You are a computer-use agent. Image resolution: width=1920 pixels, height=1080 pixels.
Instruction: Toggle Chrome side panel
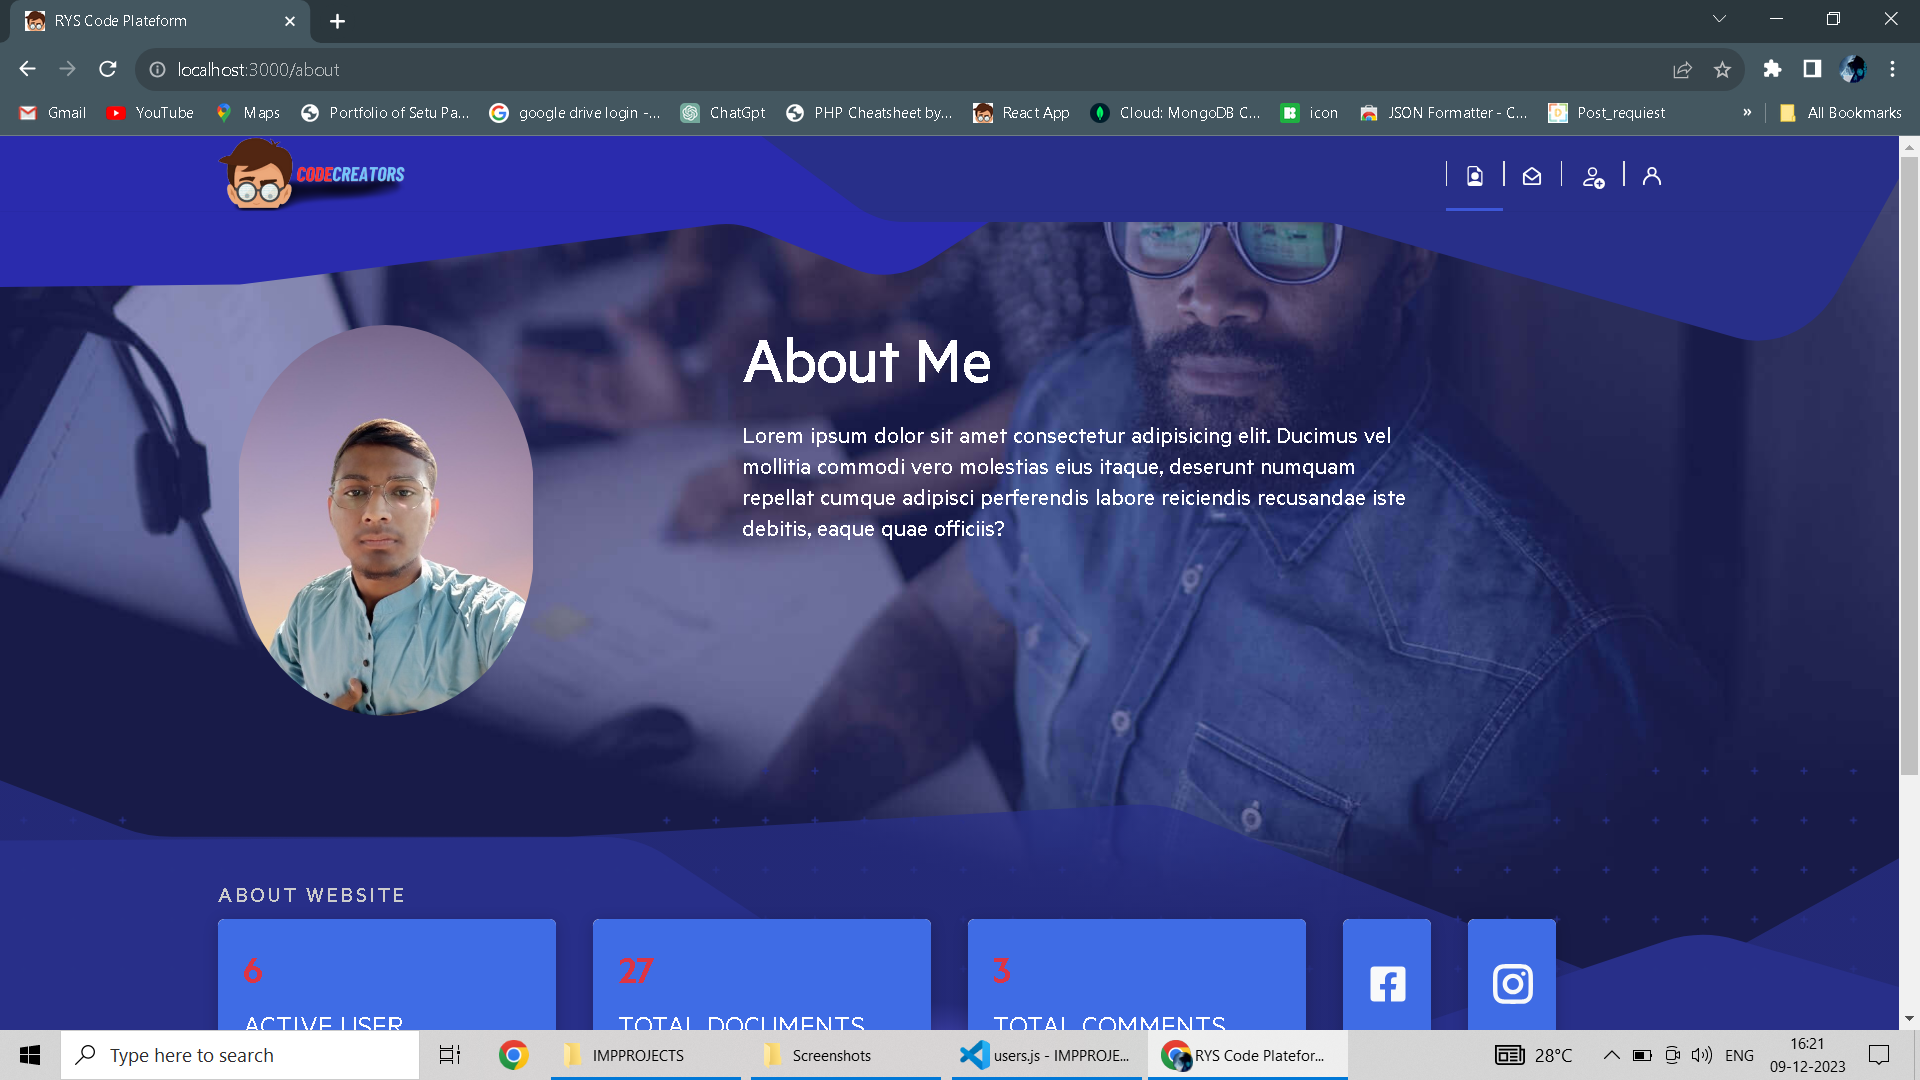[x=1812, y=69]
